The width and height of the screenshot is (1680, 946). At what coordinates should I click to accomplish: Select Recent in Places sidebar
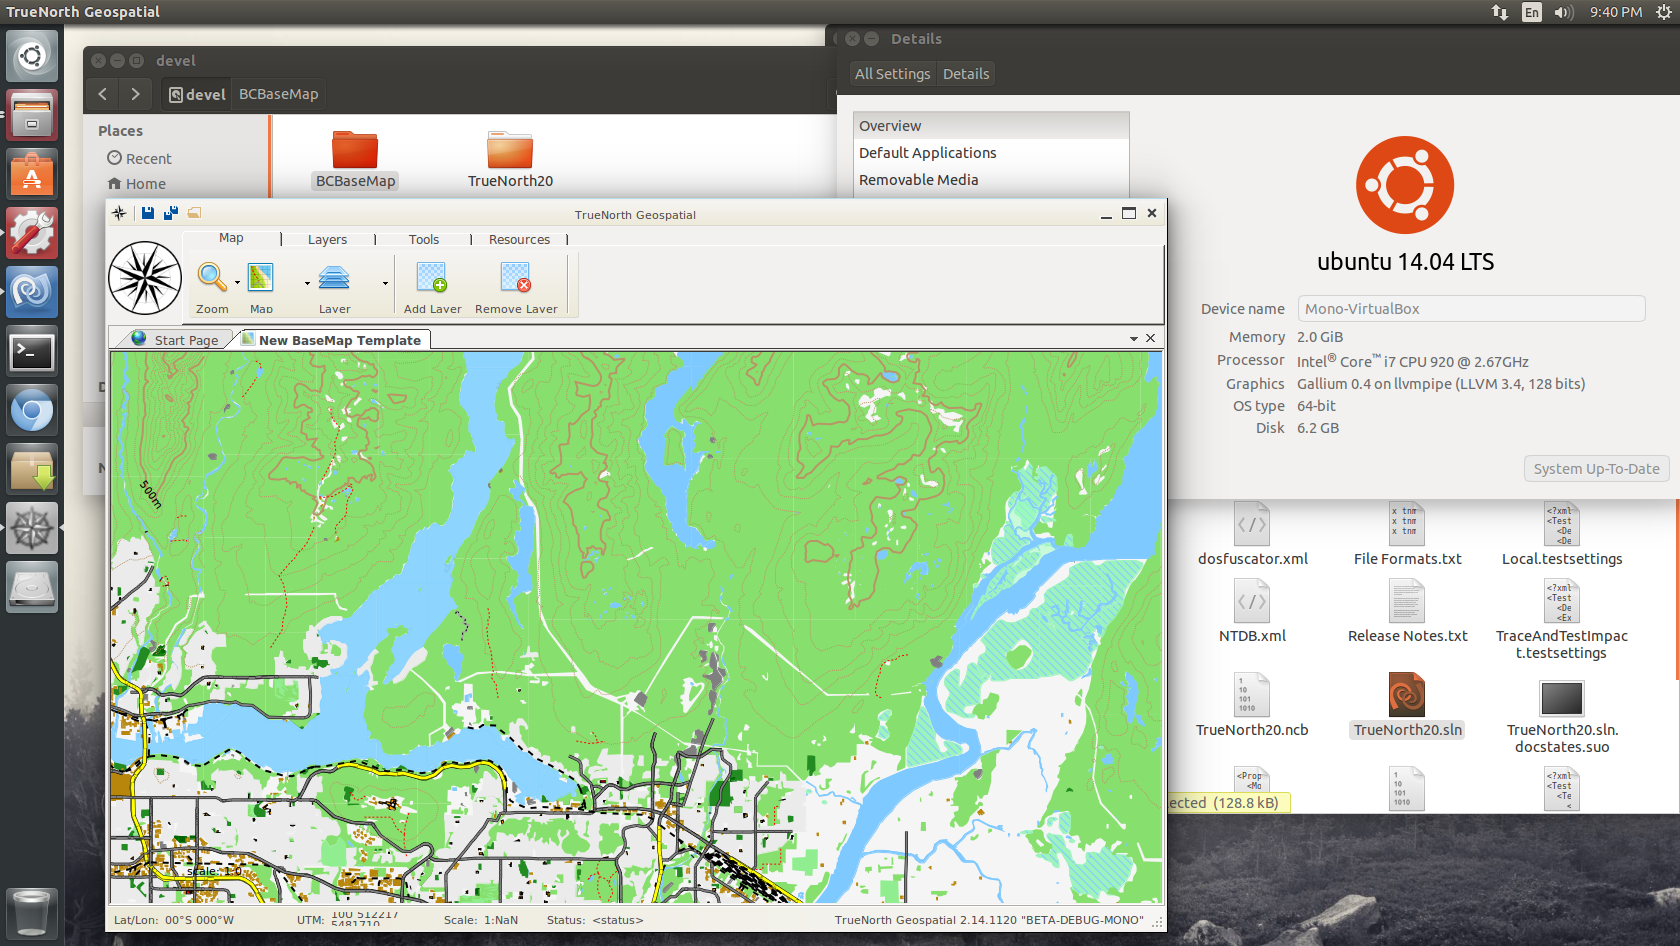tap(140, 158)
